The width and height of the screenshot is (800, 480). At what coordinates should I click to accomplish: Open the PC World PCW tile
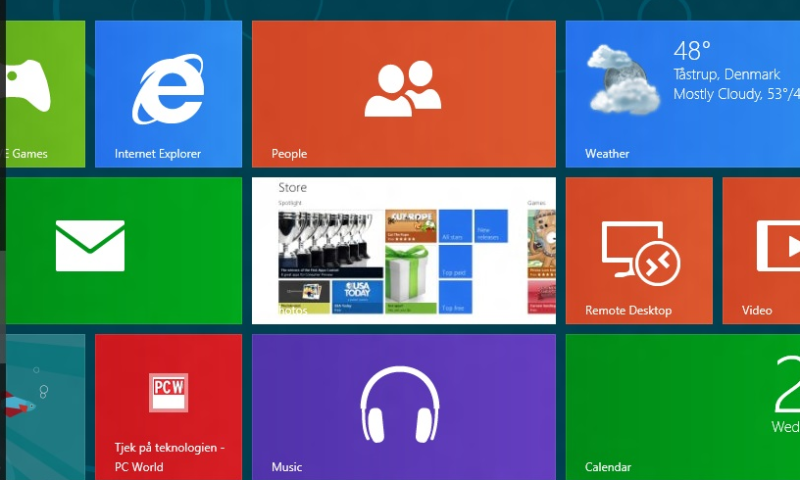point(168,407)
